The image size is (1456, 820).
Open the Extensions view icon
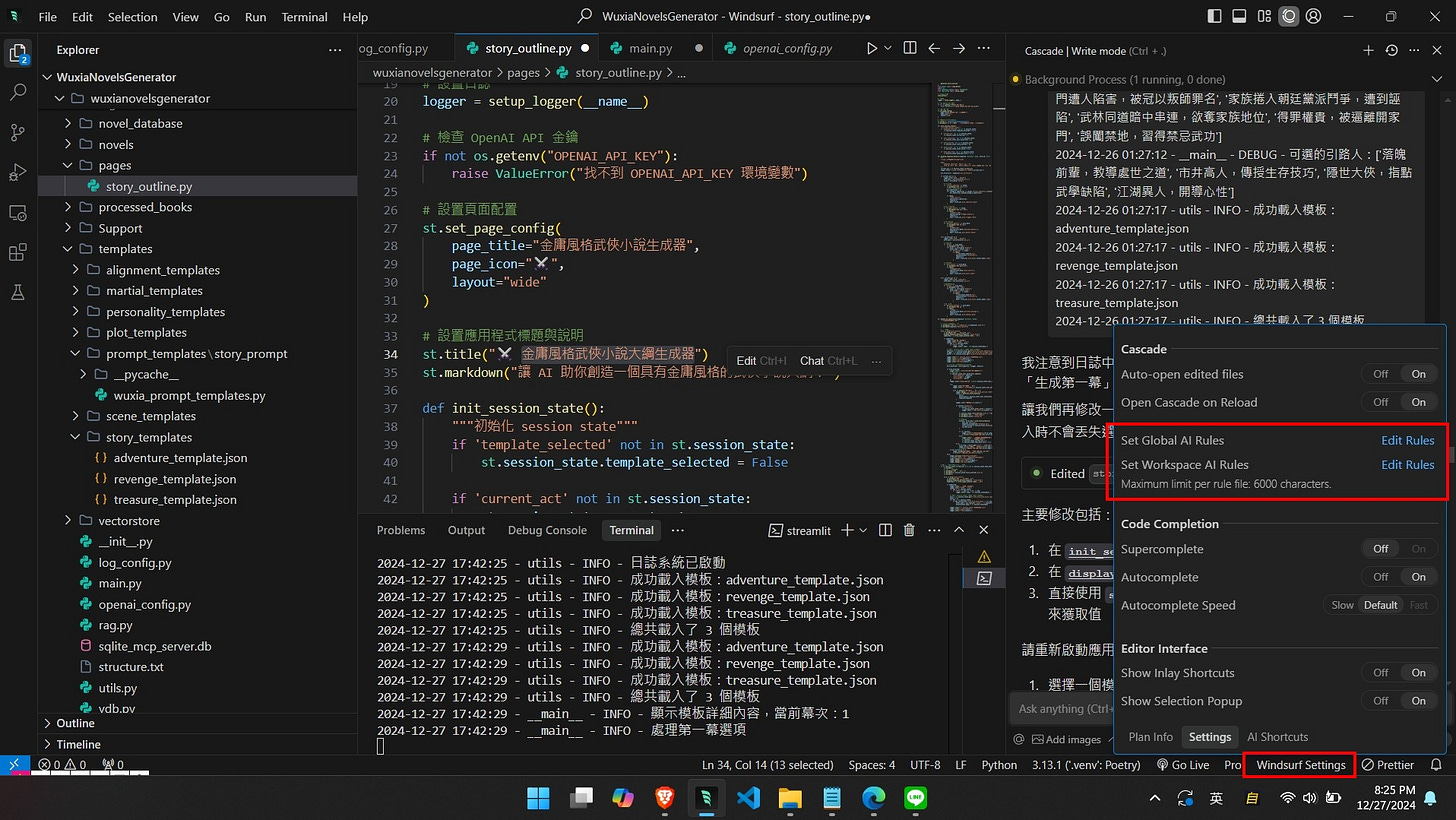point(18,252)
